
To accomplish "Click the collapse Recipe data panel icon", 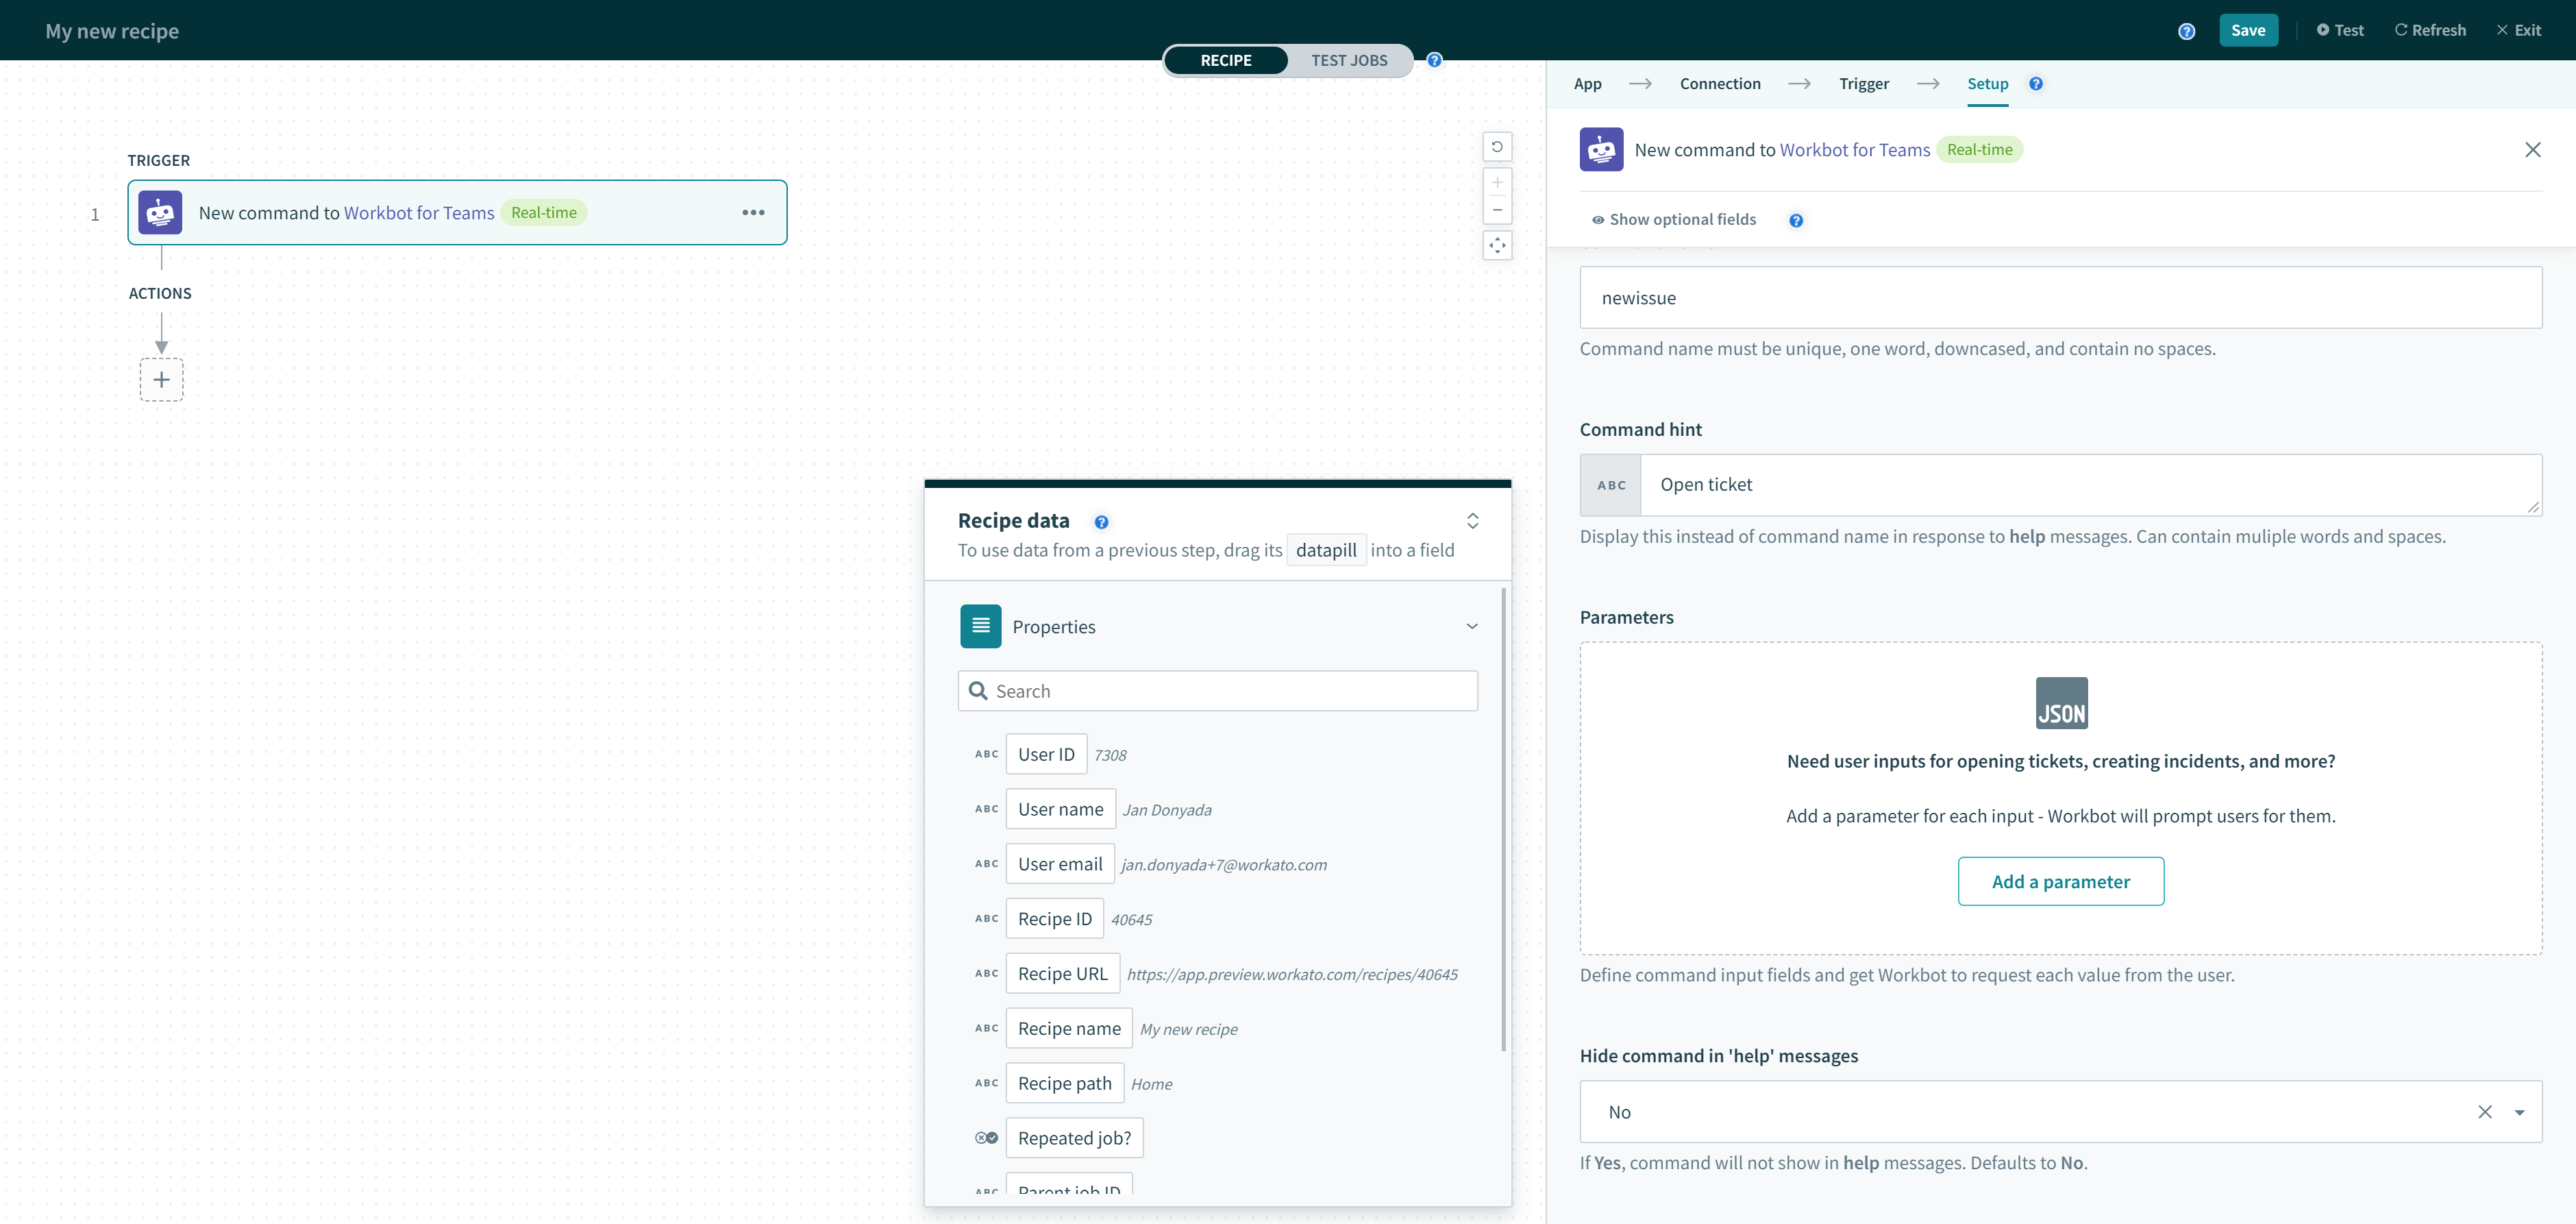I will pyautogui.click(x=1474, y=519).
